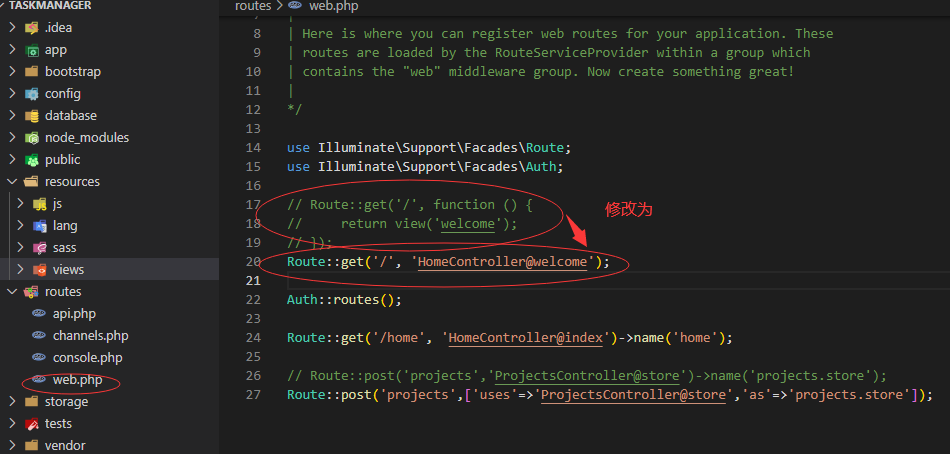This screenshot has height=454, width=950.
Task: Click the web.php breadcrumb segment
Action: [334, 6]
